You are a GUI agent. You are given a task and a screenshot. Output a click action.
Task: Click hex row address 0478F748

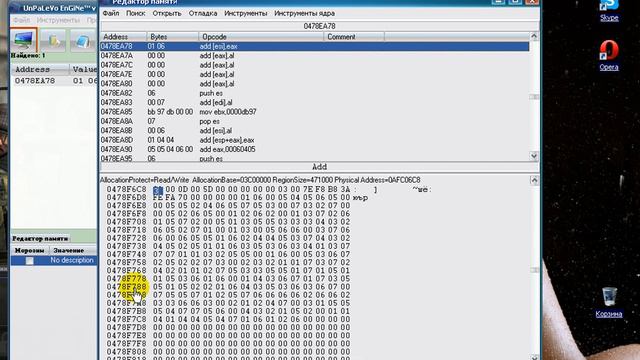pos(126,254)
